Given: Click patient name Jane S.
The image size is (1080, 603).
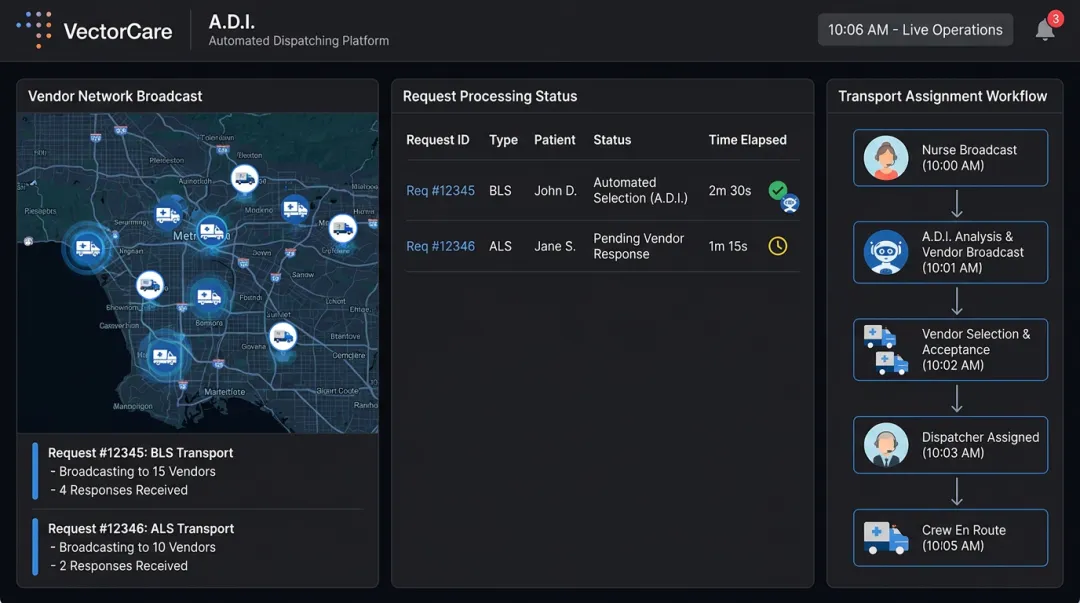Looking at the screenshot, I should (554, 246).
